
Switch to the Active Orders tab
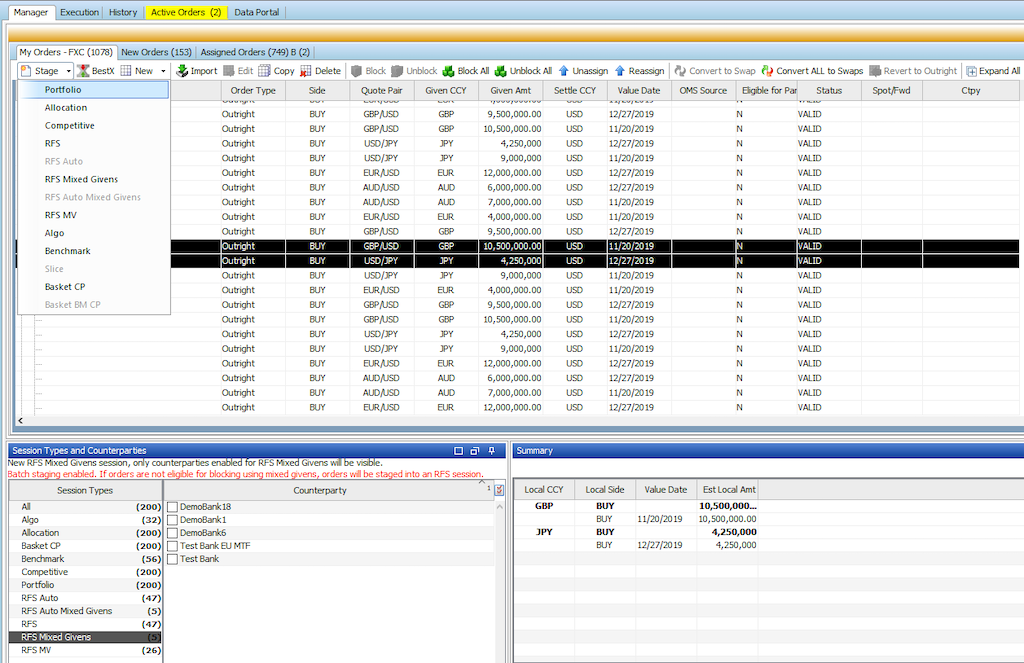point(186,12)
